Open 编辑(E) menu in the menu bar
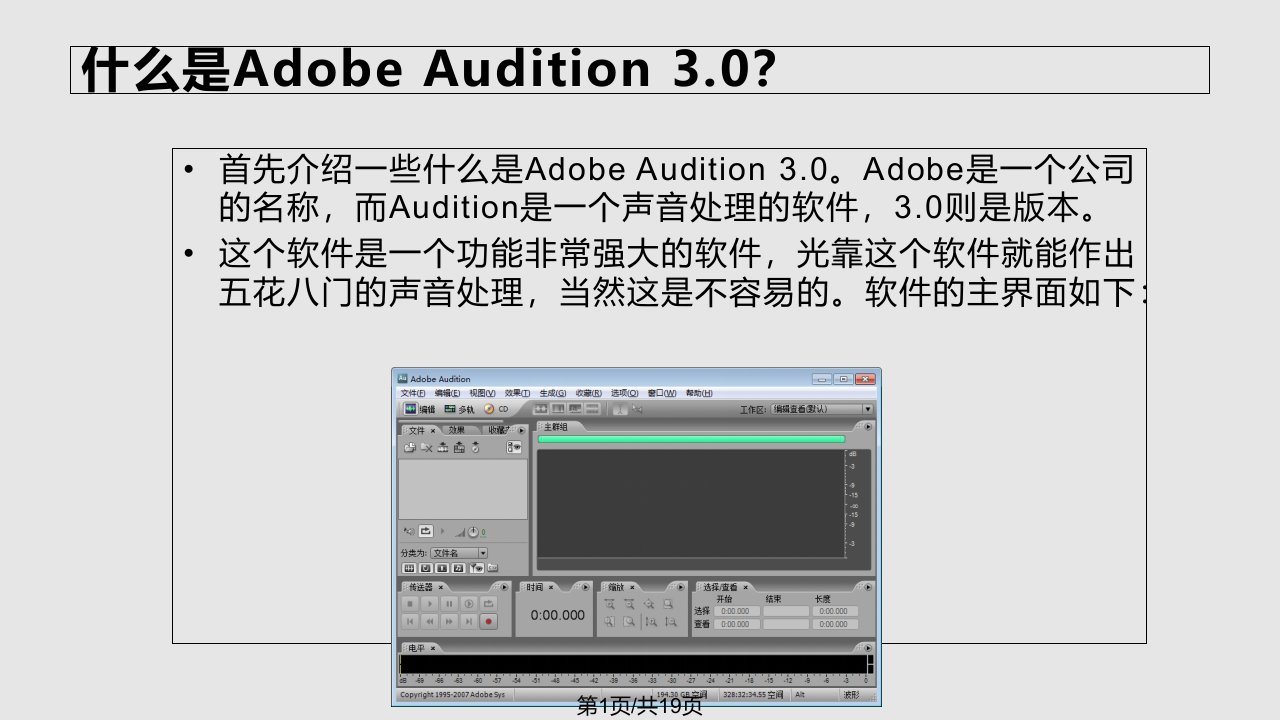The width and height of the screenshot is (1280, 720). 447,393
